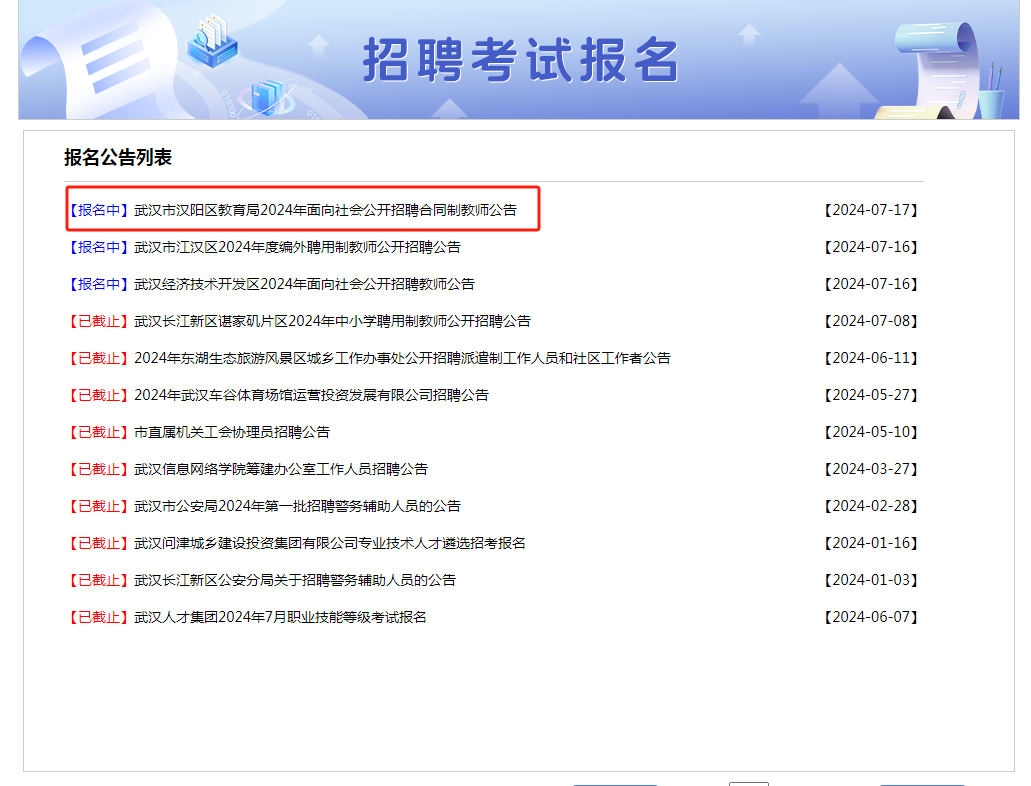Click the date 2024-01-03
Screen dimensions: 1031x786
coord(871,580)
